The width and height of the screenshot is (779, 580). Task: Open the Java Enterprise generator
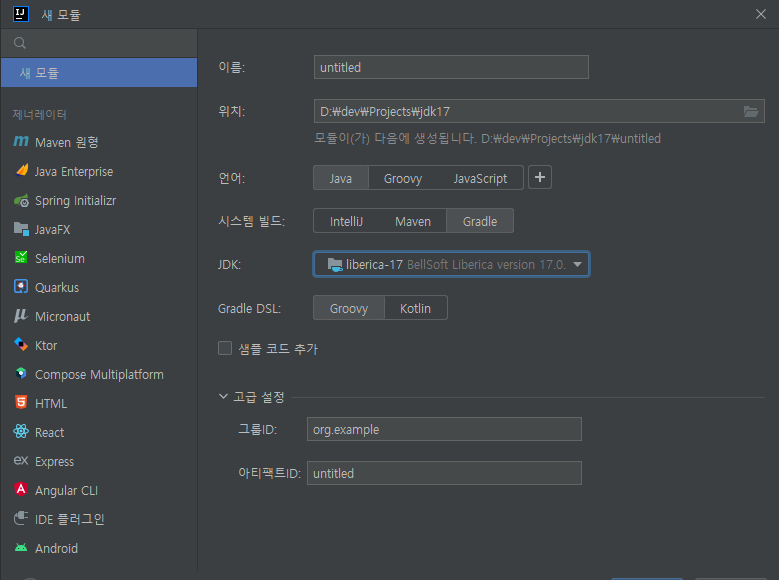[99, 171]
